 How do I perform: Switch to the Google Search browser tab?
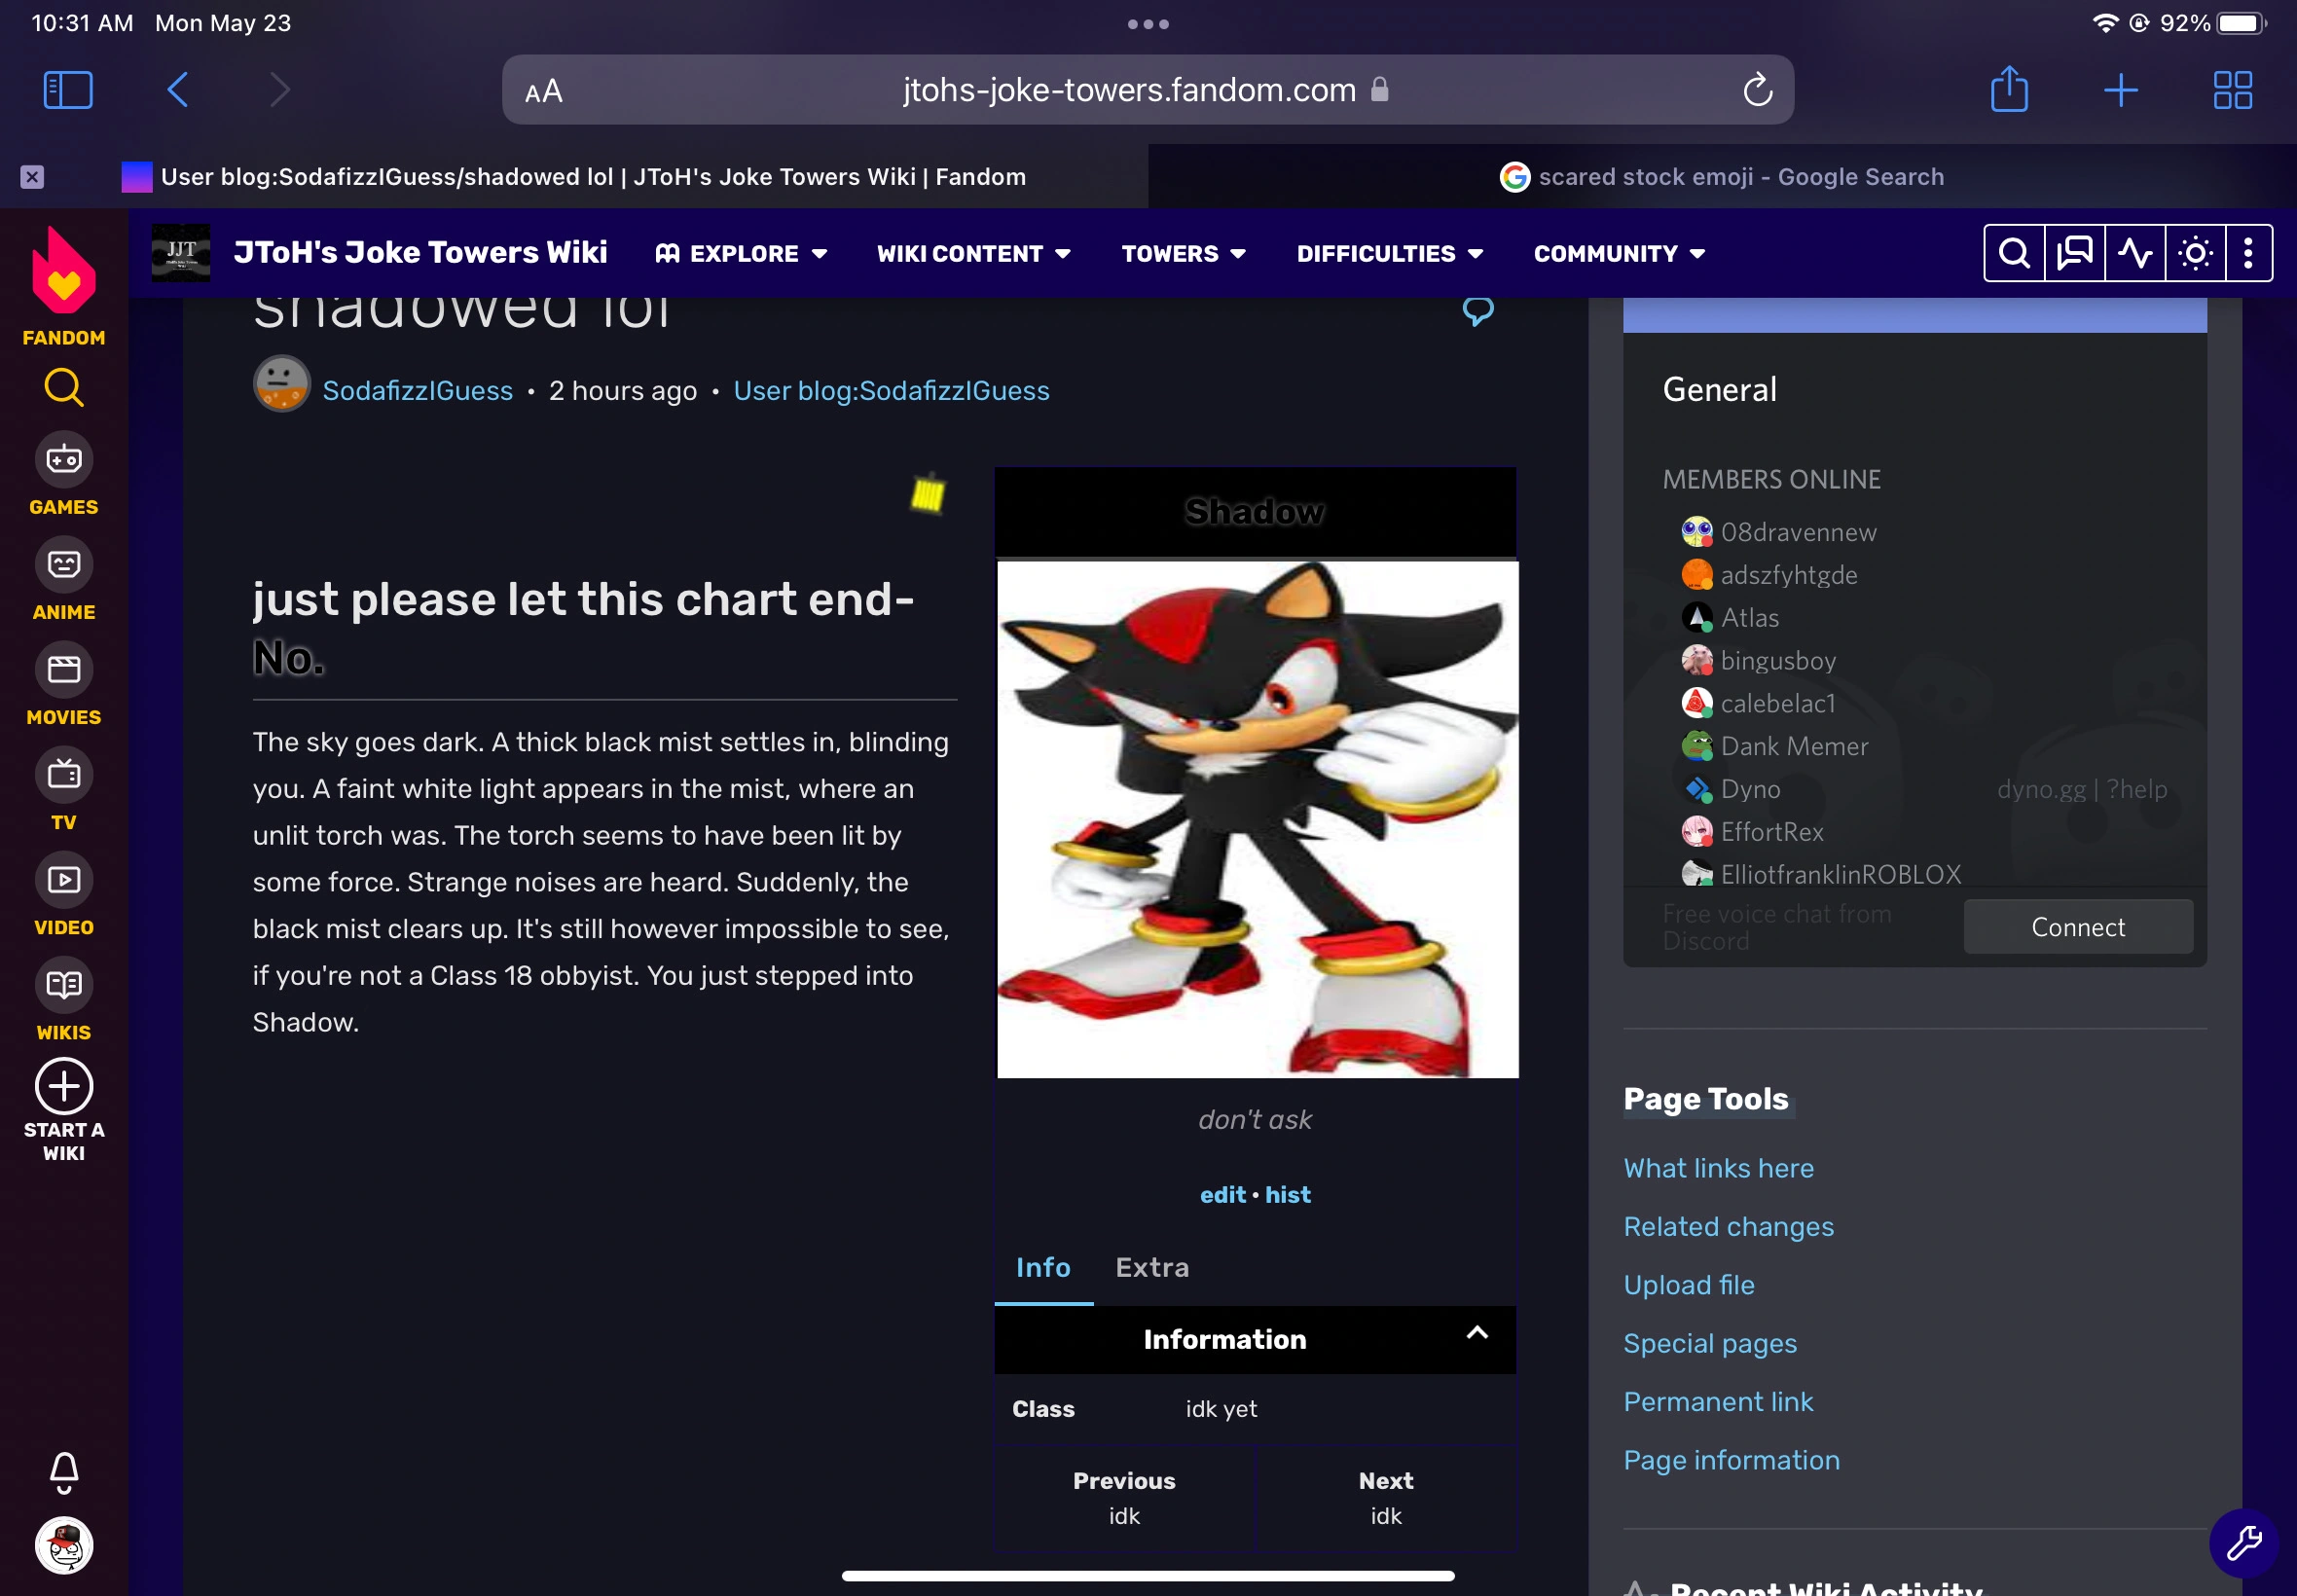click(1721, 177)
